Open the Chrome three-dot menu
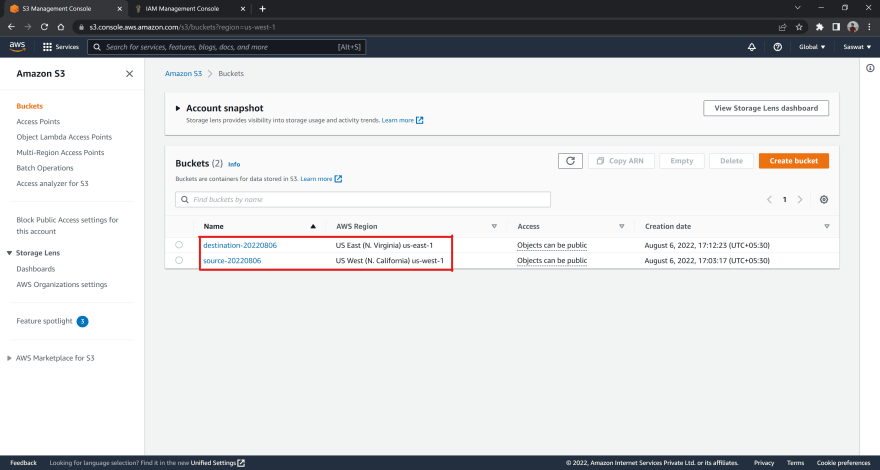The height and width of the screenshot is (470, 880). click(869, 27)
